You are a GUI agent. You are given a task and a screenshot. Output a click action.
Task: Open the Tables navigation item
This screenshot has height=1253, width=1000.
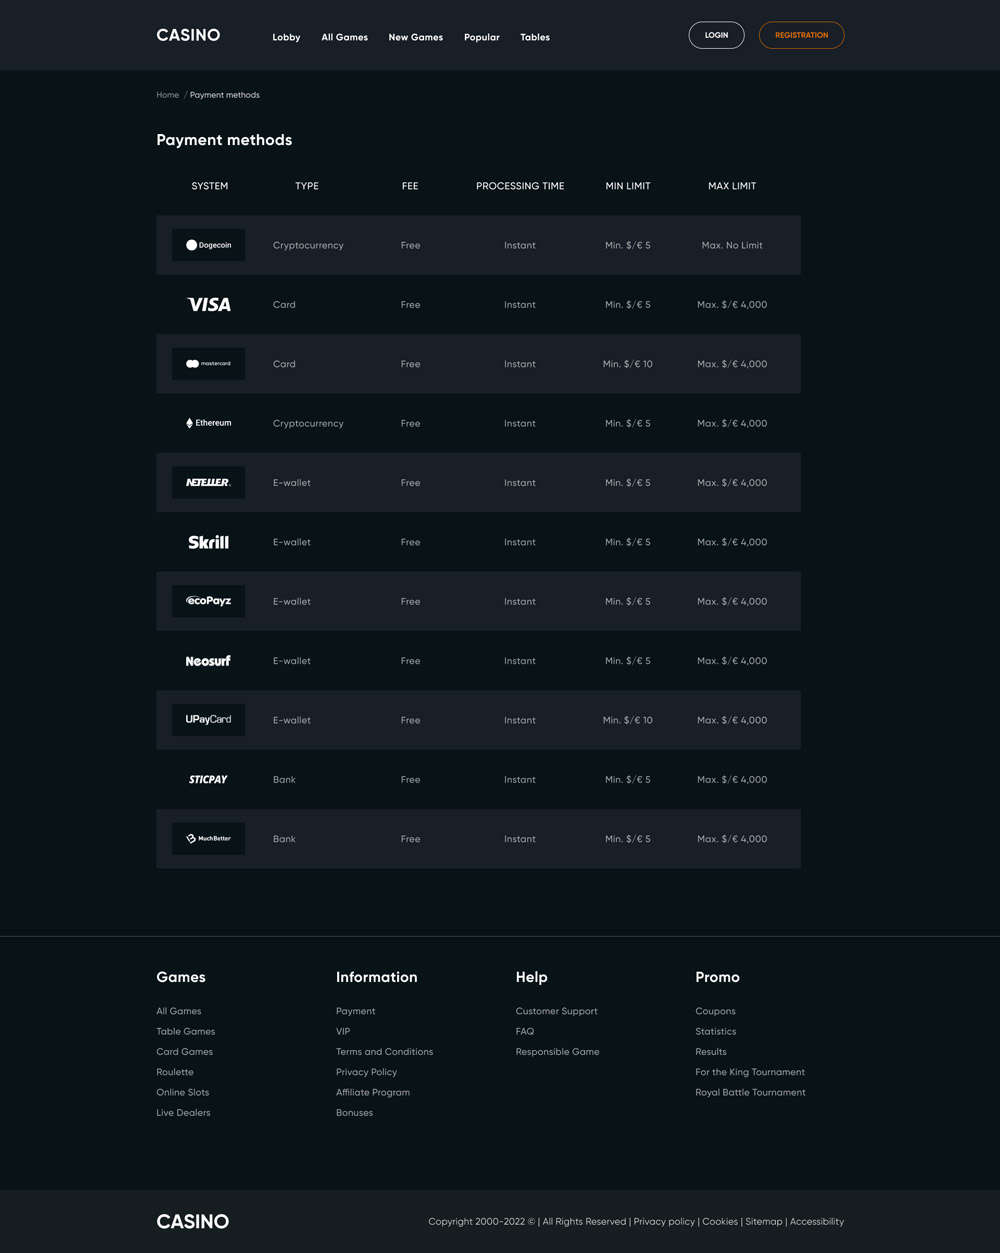[x=535, y=37]
